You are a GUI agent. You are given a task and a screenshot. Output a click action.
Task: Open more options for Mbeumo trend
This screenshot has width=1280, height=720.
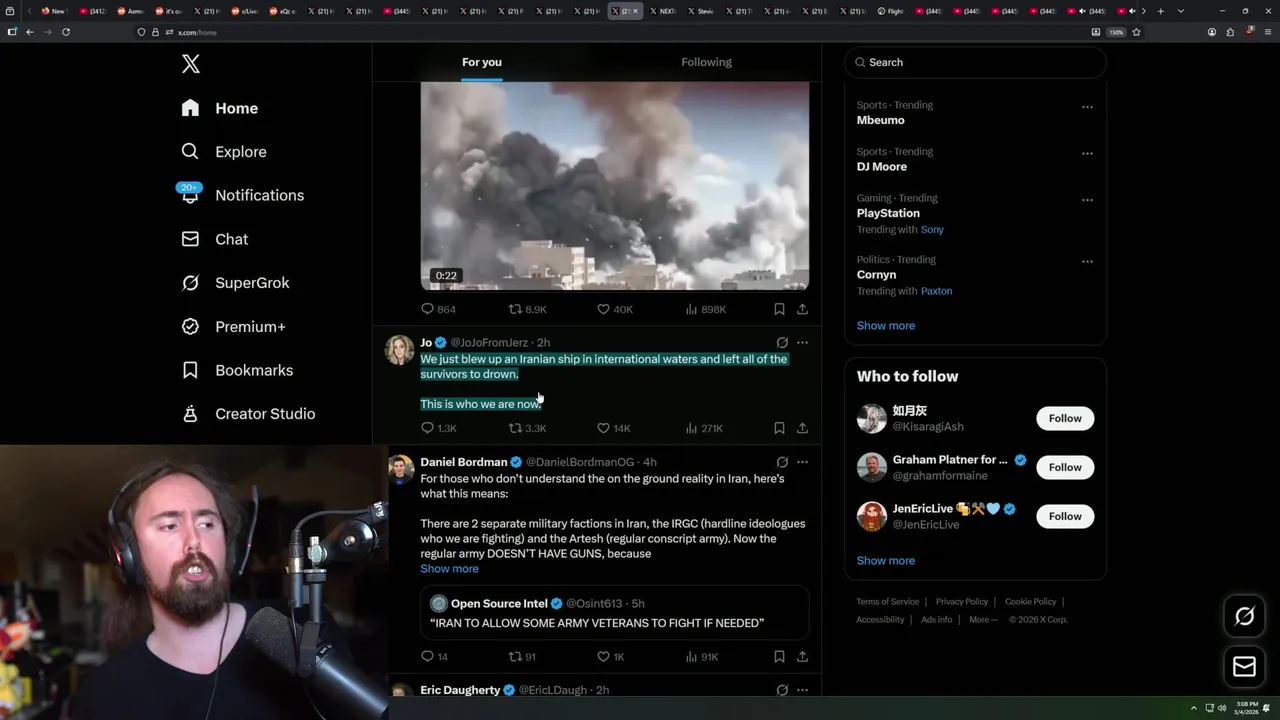pyautogui.click(x=1087, y=107)
